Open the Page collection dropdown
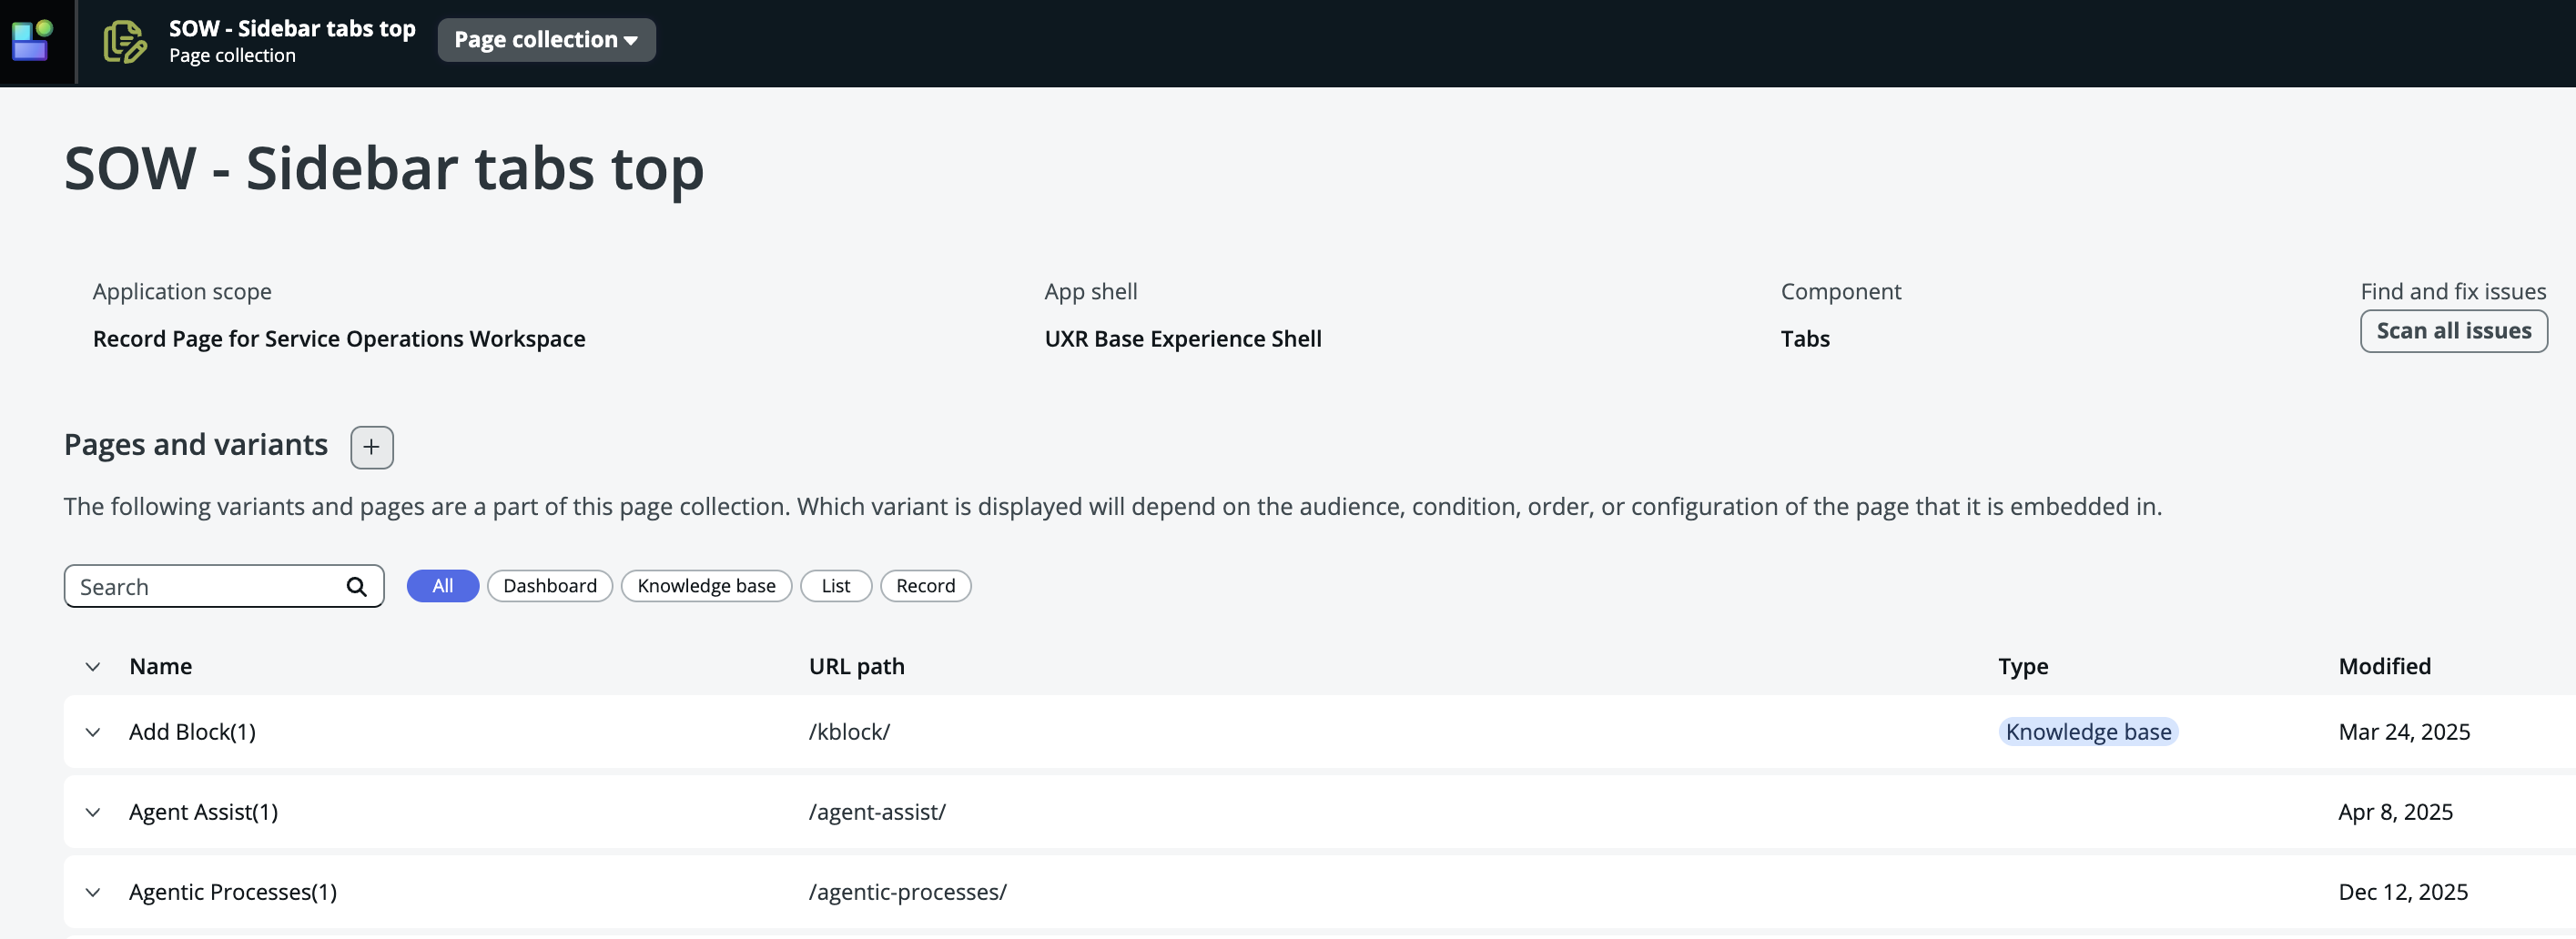 [x=546, y=40]
